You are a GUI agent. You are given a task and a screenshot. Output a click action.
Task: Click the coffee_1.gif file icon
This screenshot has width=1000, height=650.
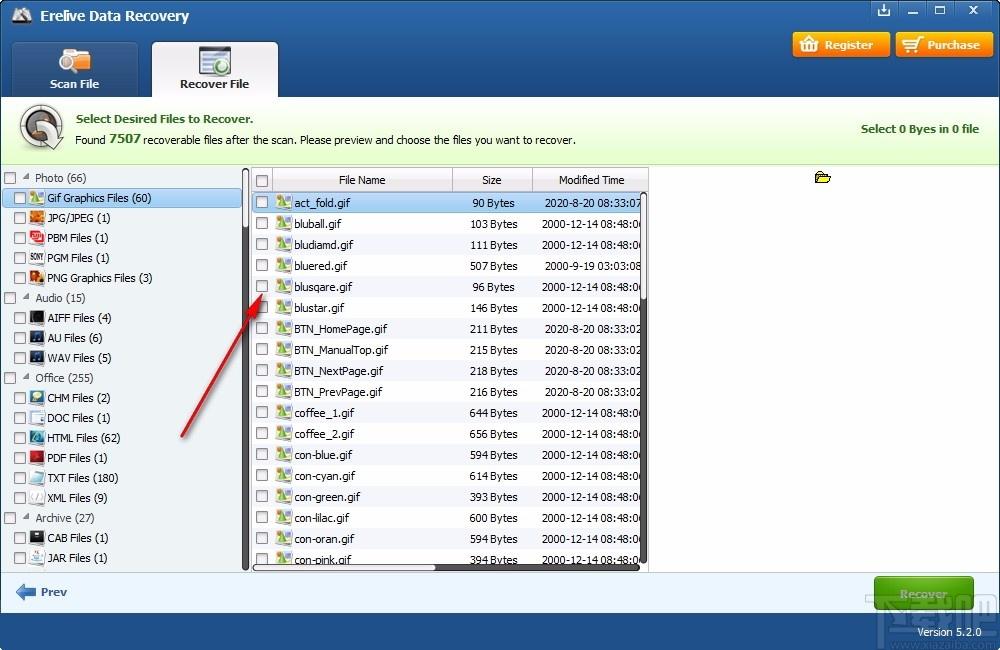pos(284,413)
